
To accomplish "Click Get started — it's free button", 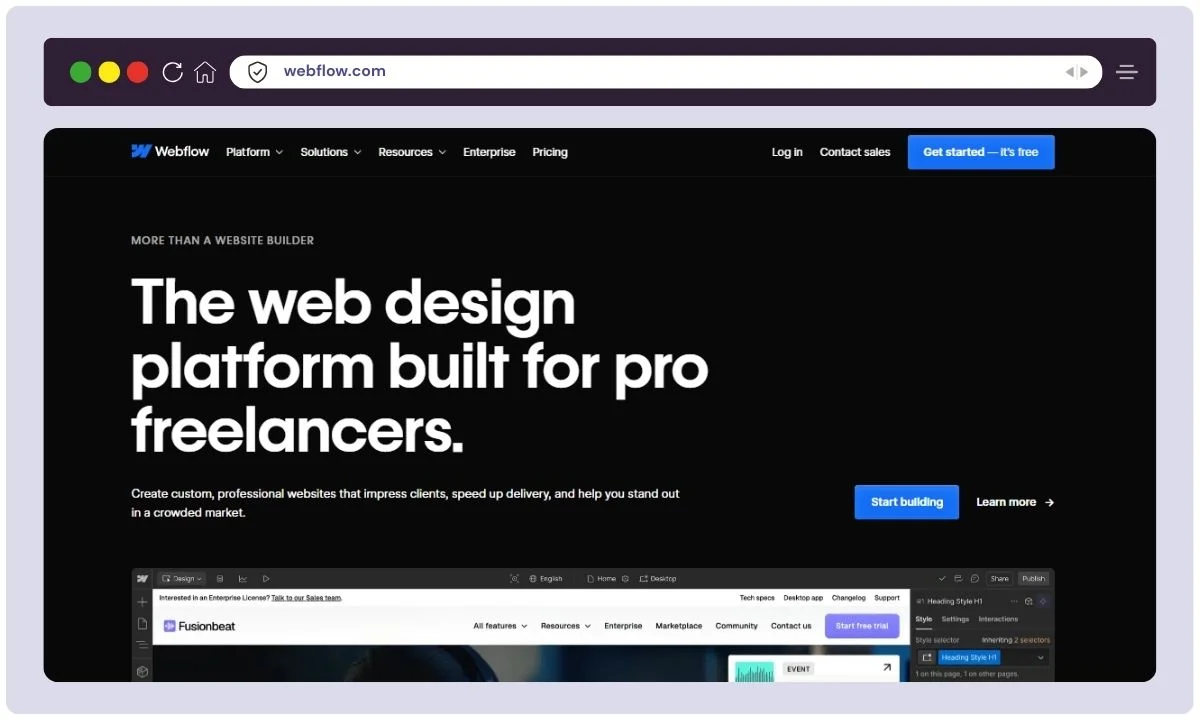I will pyautogui.click(x=981, y=152).
